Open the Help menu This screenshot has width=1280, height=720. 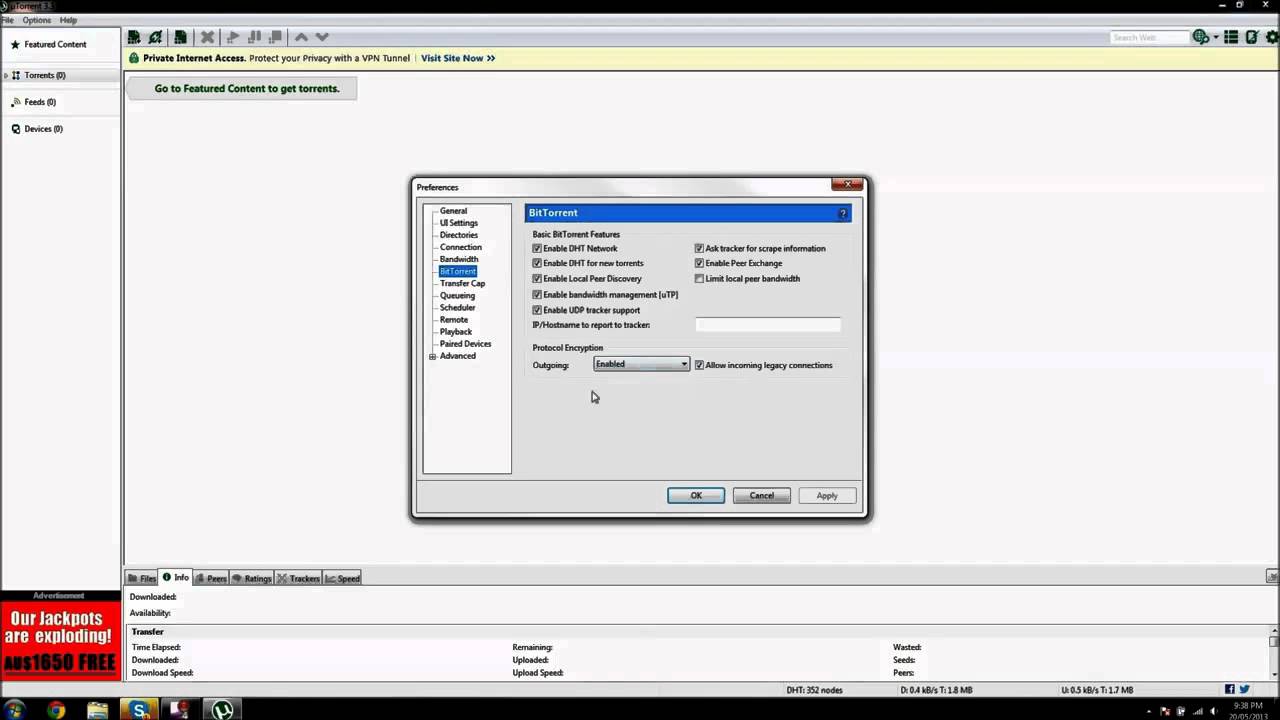click(x=68, y=20)
